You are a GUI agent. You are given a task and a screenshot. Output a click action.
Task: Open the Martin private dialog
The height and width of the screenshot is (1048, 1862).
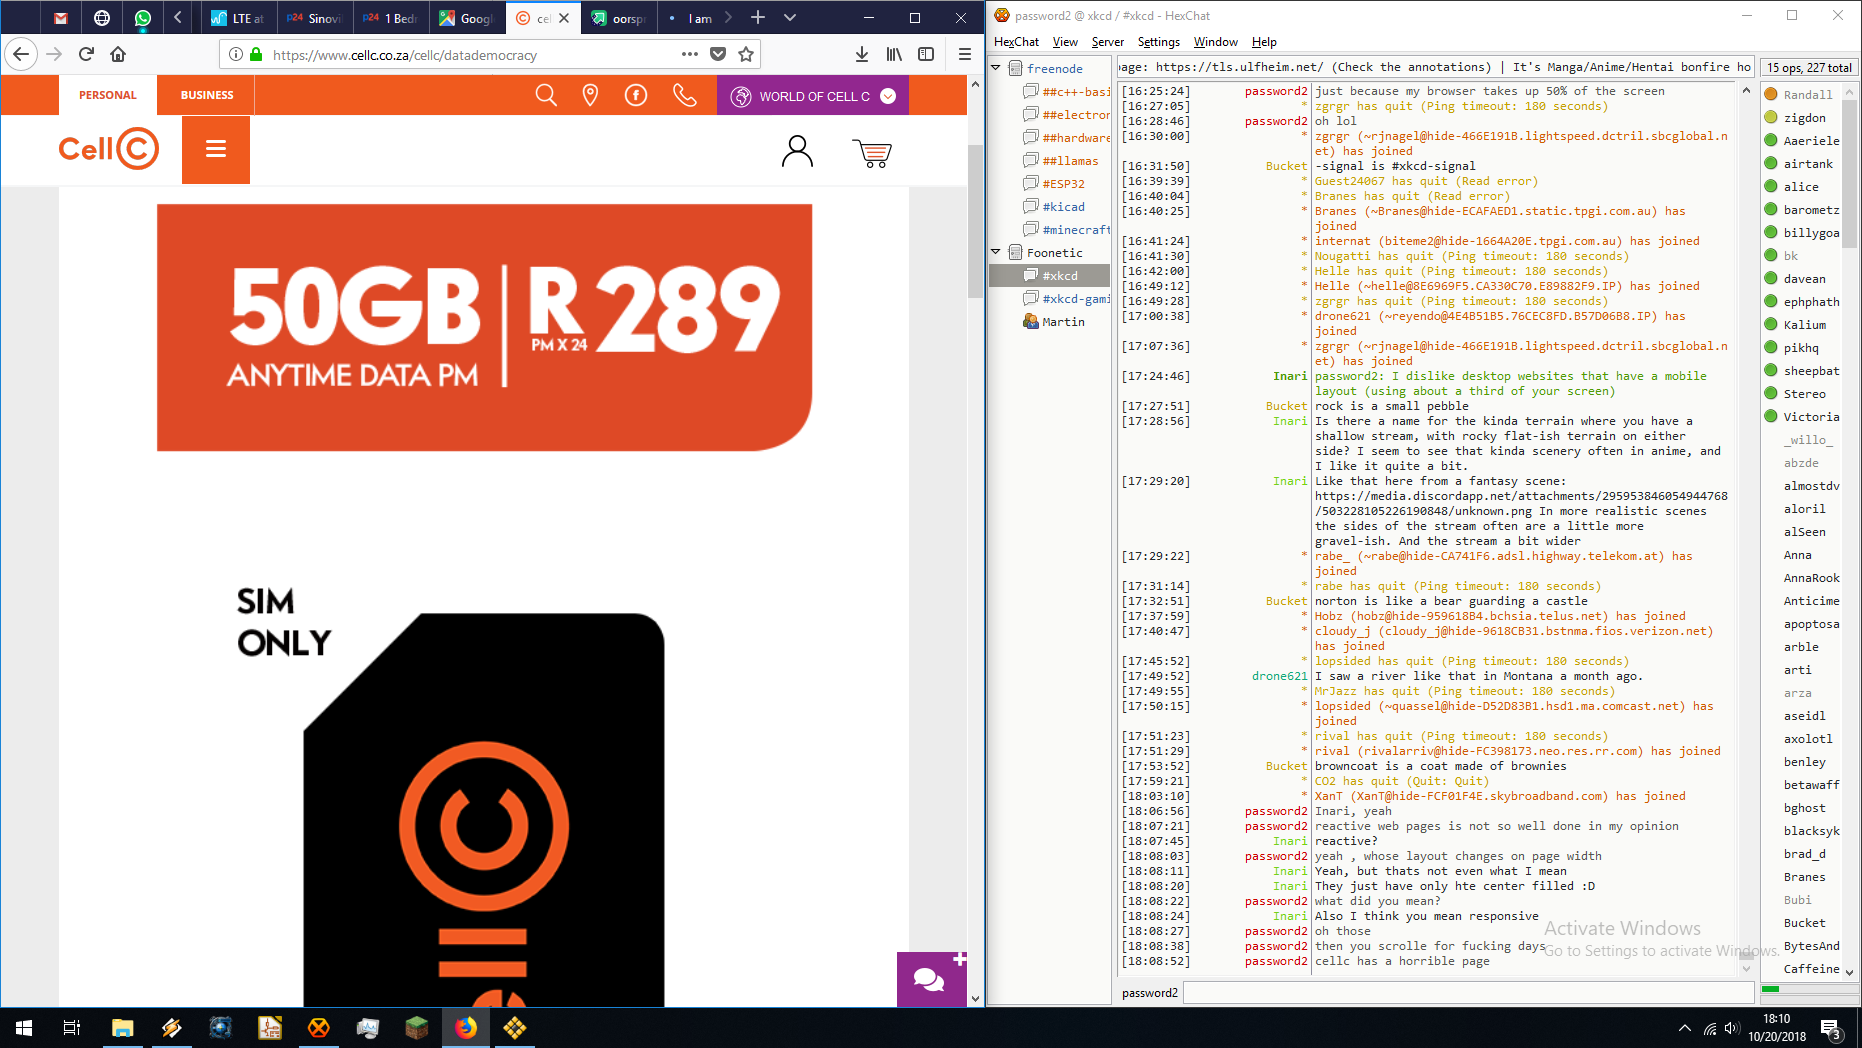(1062, 321)
